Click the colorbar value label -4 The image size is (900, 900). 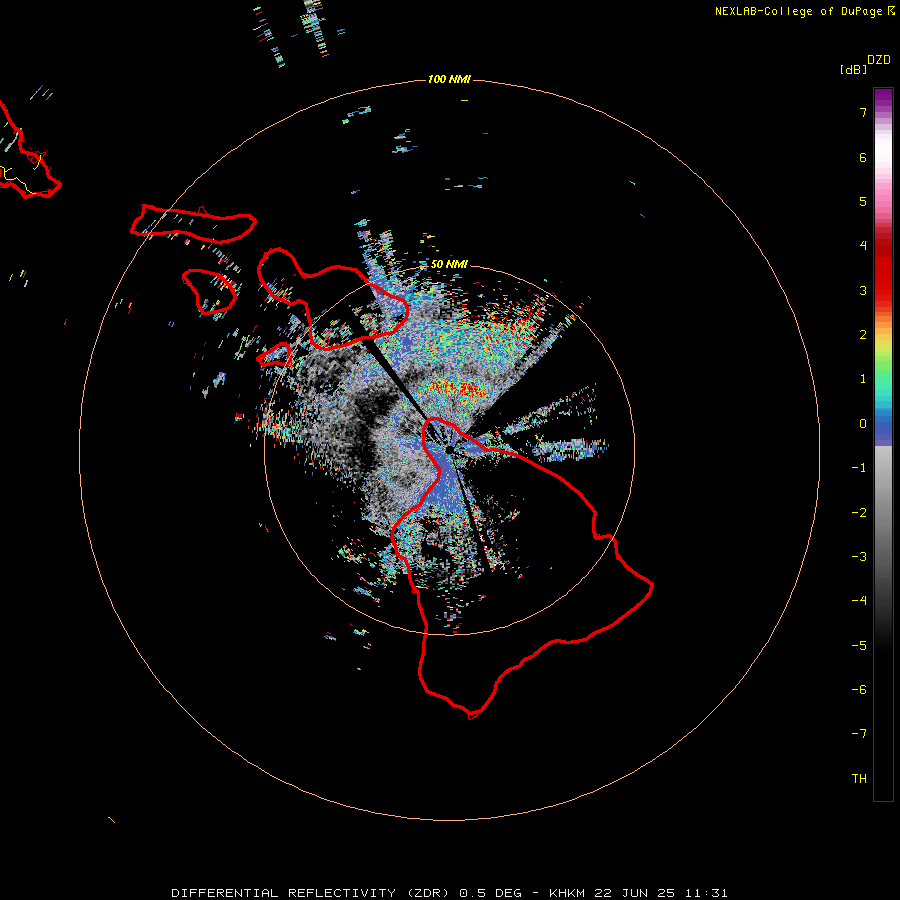click(x=859, y=601)
